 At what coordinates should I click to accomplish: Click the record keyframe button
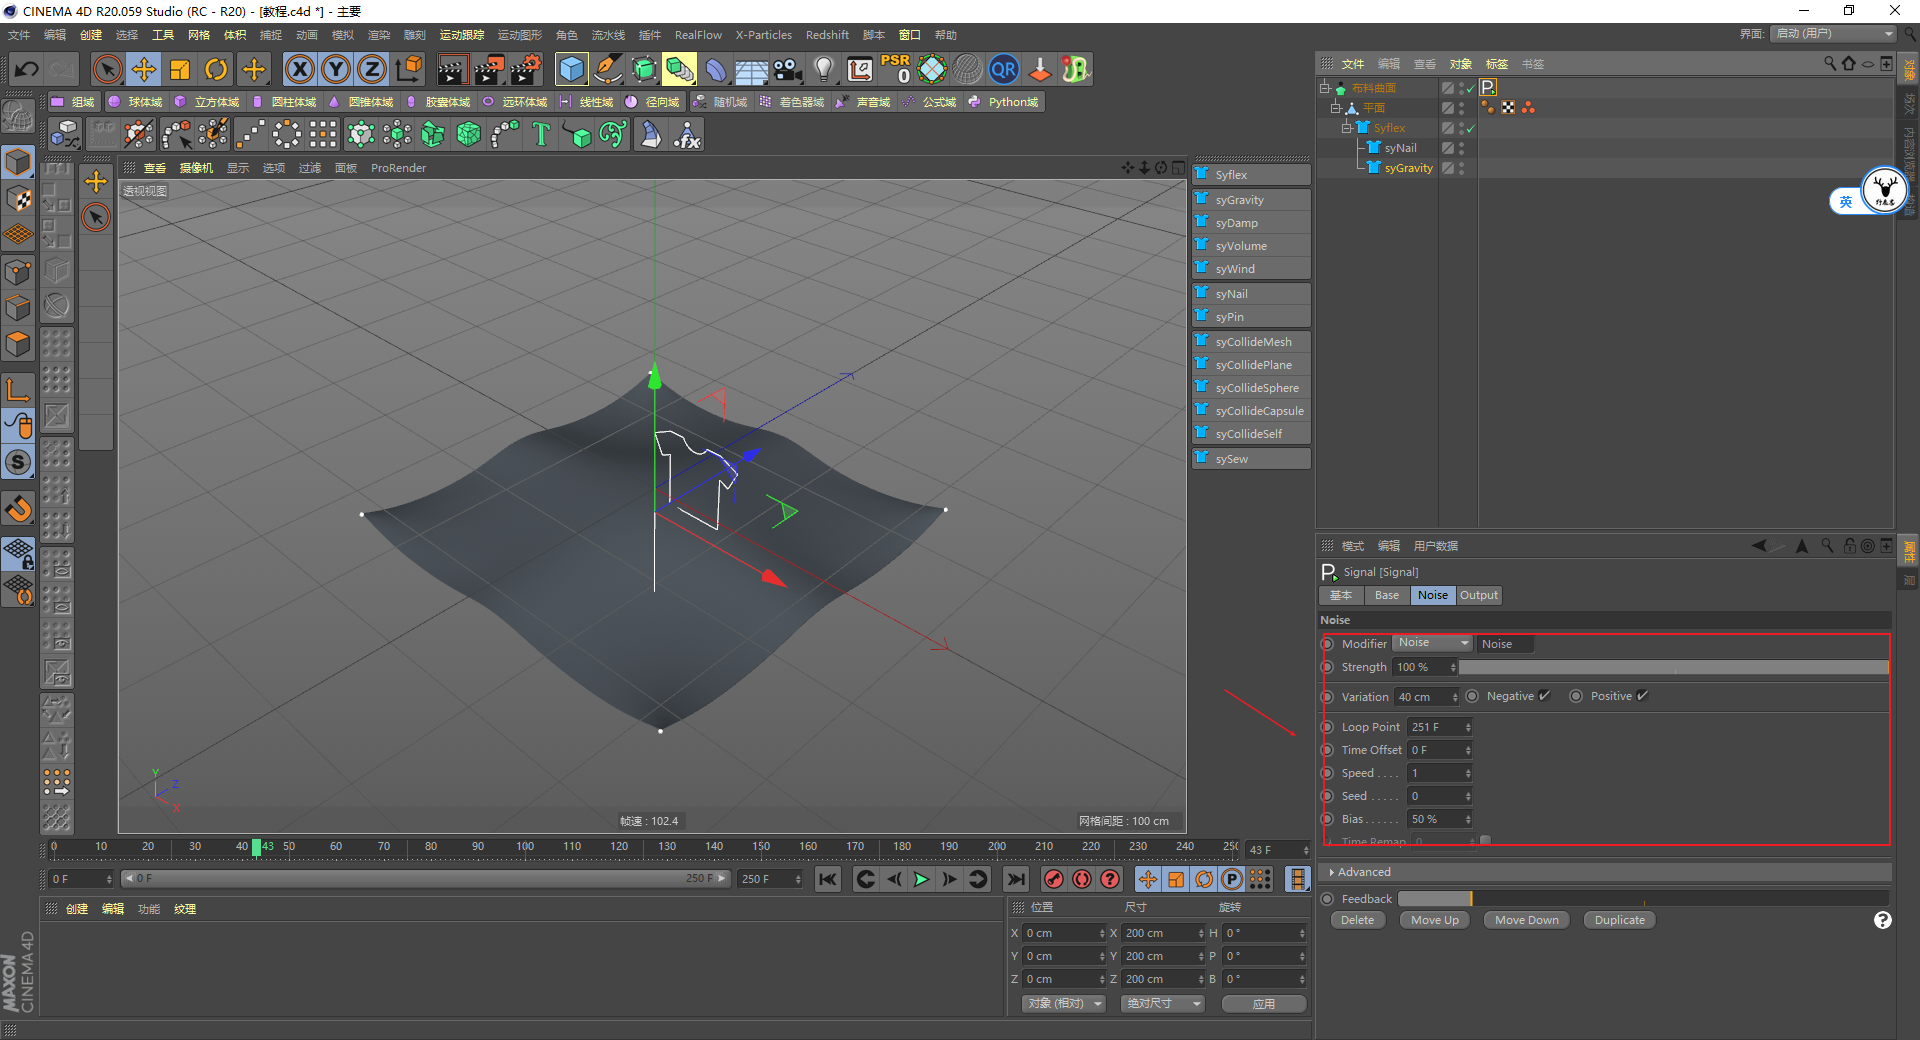pyautogui.click(x=1053, y=879)
